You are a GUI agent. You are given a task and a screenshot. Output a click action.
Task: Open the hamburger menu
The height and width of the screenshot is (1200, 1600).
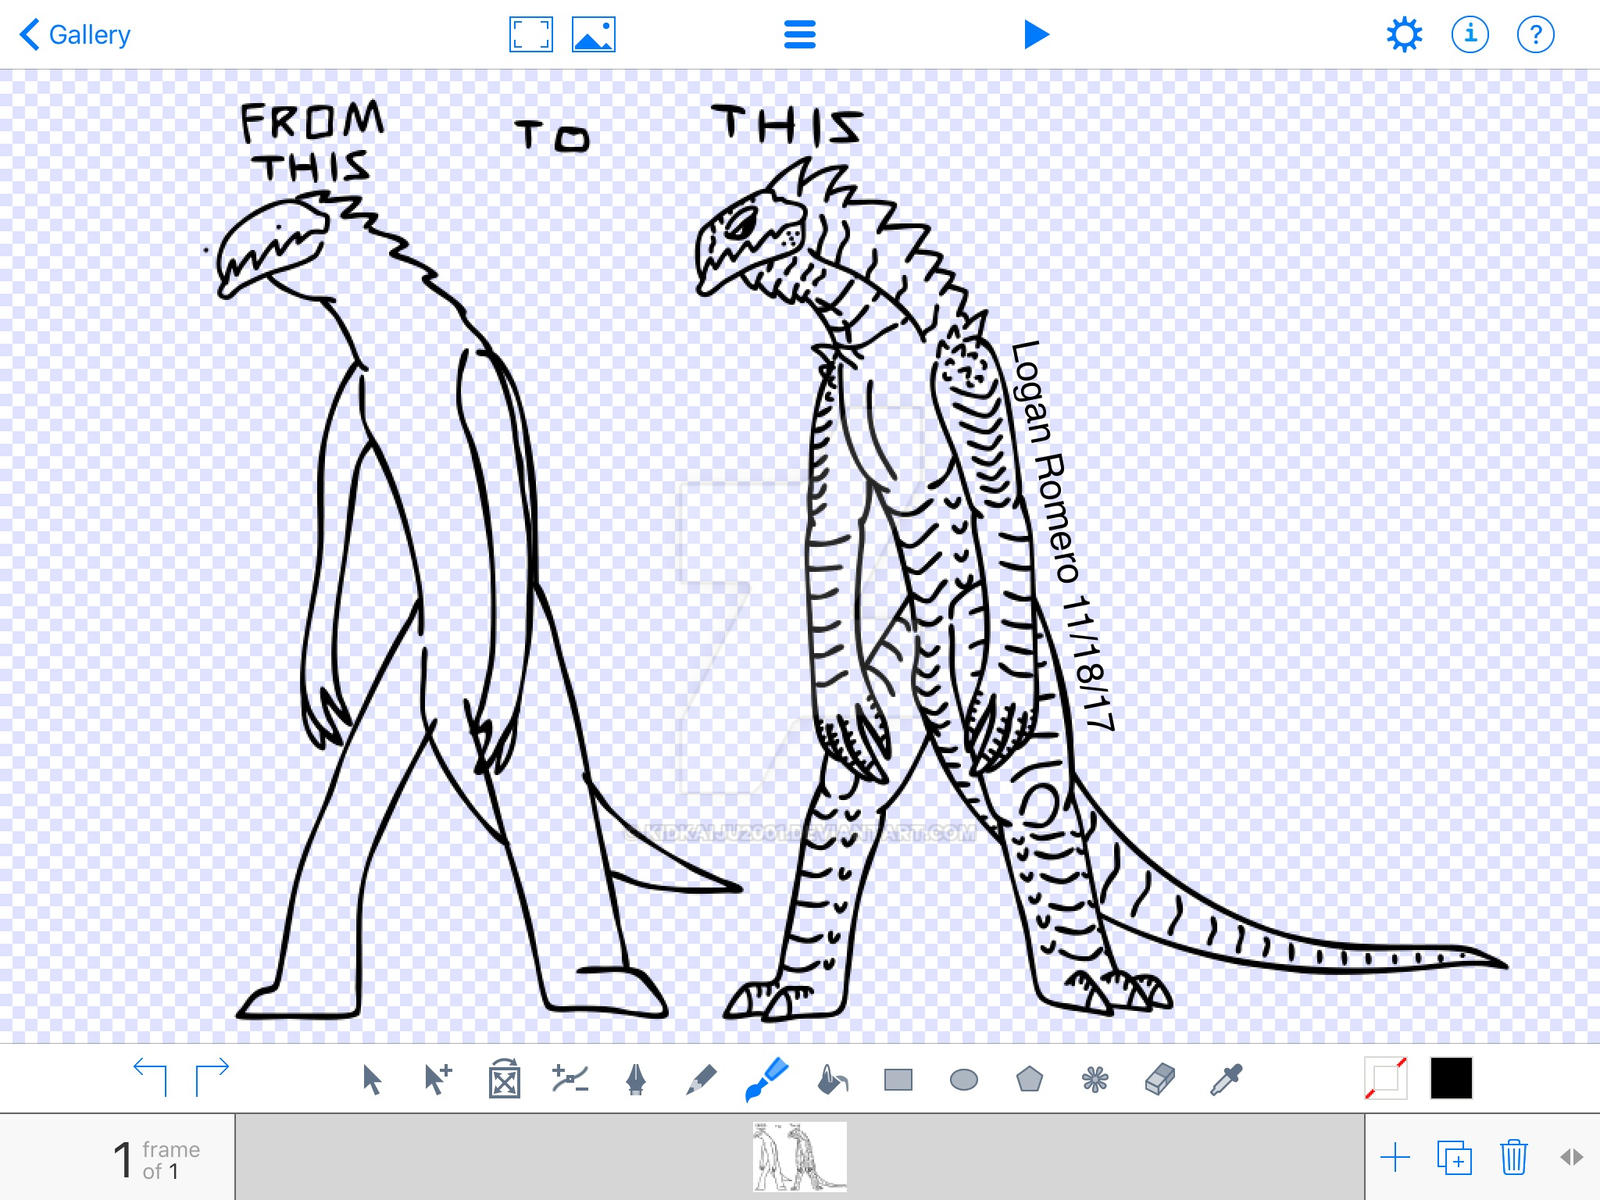[799, 33]
